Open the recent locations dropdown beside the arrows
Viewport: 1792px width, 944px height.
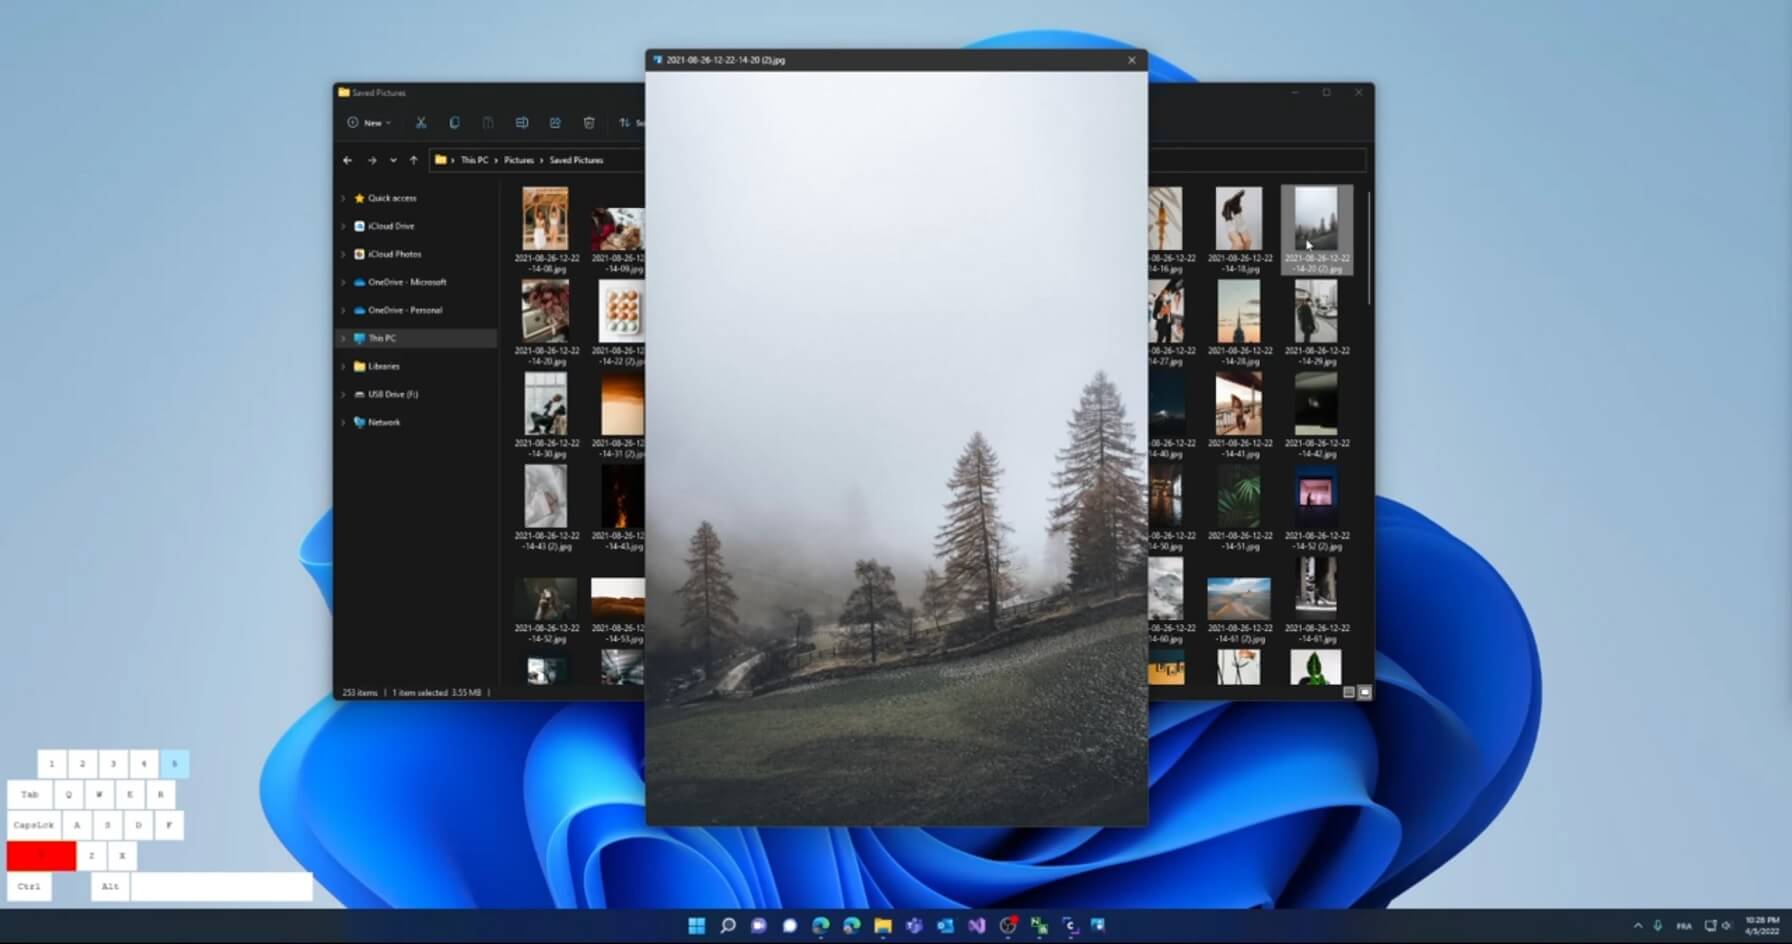click(393, 160)
